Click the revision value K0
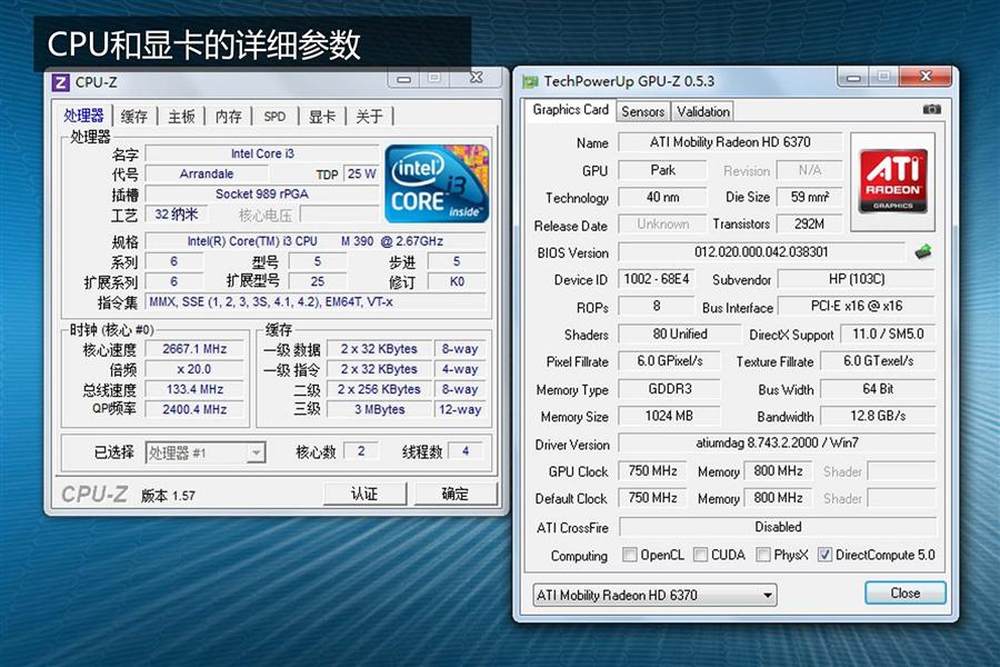This screenshot has width=1000, height=667. (457, 281)
